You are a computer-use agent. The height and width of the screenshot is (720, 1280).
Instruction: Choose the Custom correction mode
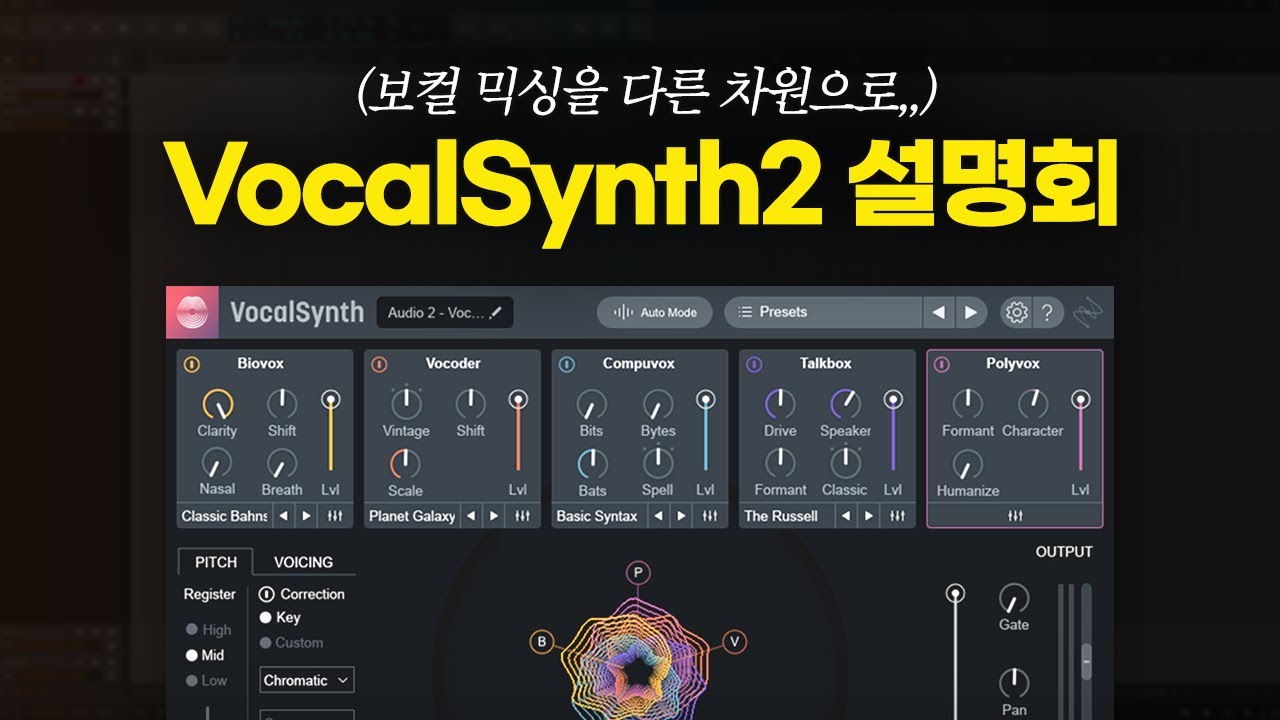[x=291, y=643]
